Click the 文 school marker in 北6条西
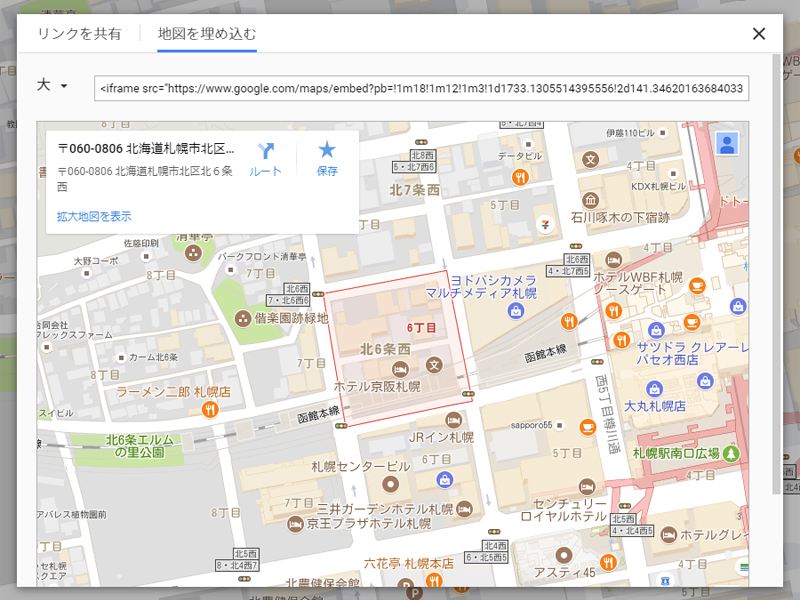Screen dimensions: 800x600 (434, 365)
